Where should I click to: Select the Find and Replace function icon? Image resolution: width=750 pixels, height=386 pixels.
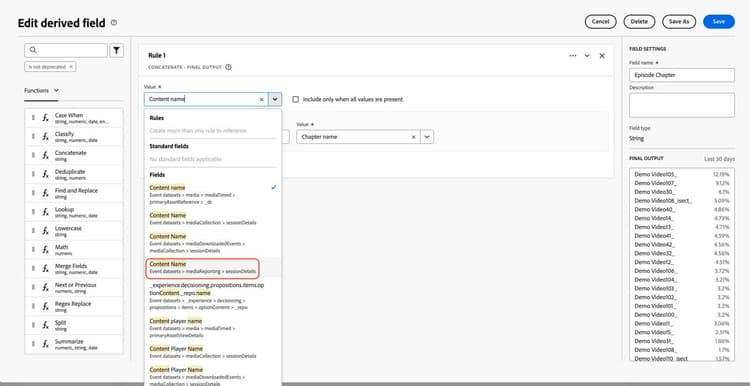point(45,193)
